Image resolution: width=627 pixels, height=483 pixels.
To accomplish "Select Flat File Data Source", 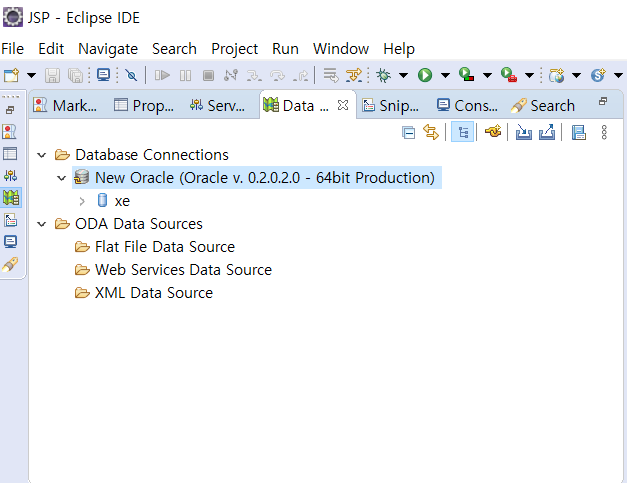I will point(164,247).
